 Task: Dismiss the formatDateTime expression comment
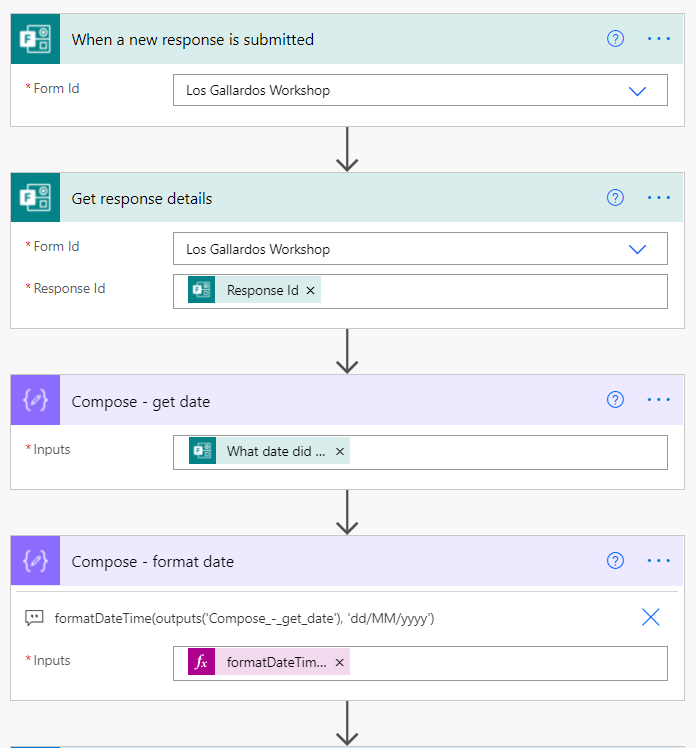(650, 618)
